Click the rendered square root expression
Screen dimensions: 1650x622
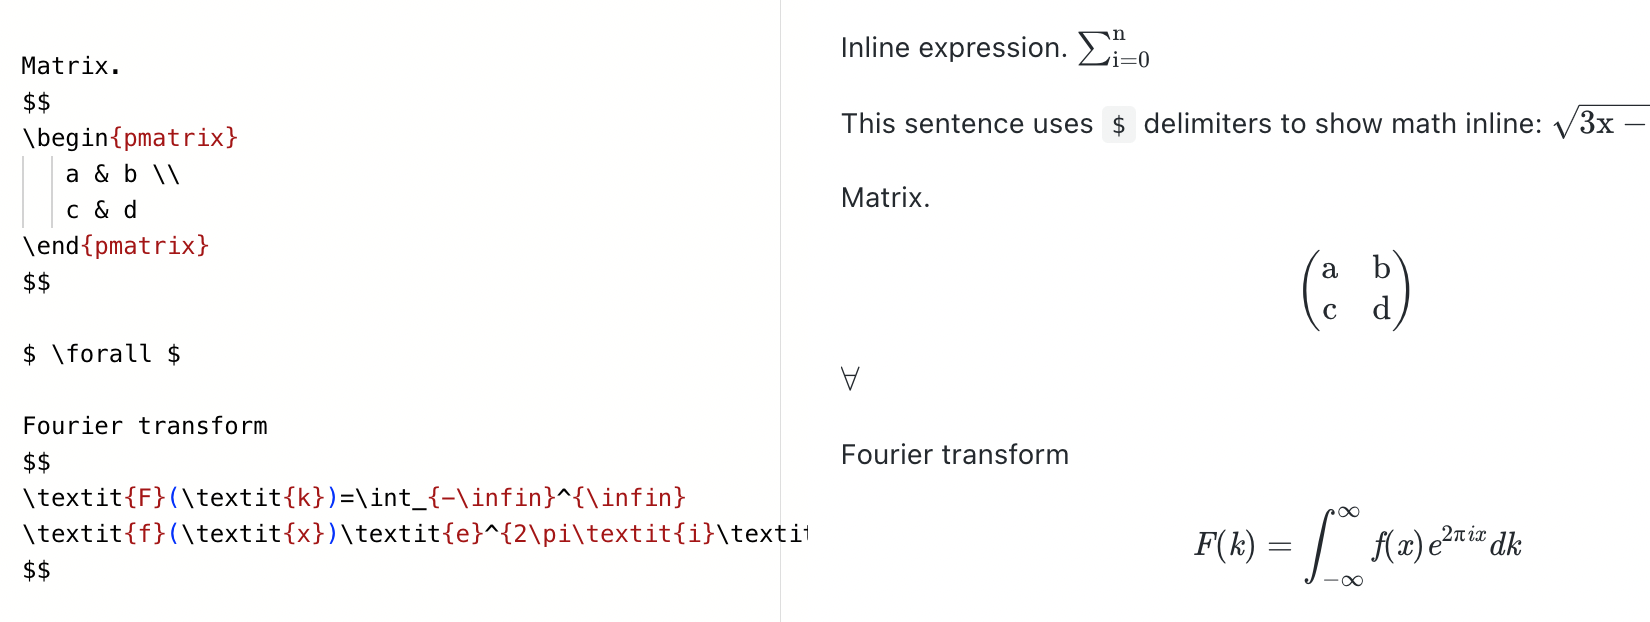[x=1601, y=122]
